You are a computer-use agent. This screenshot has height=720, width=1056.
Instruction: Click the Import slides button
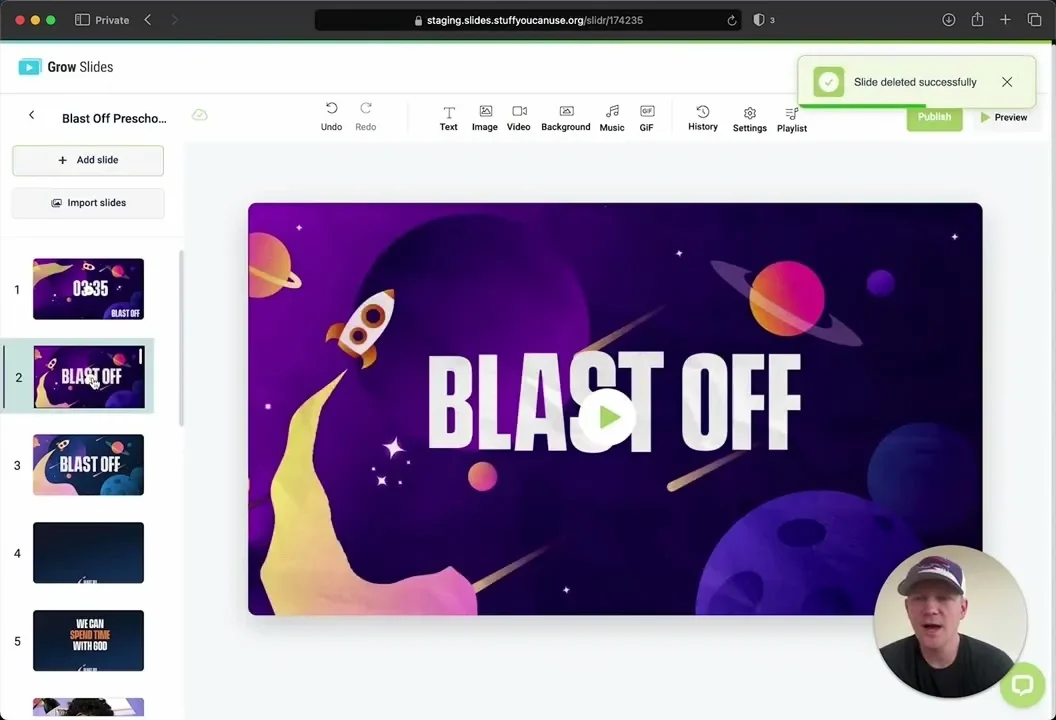pyautogui.click(x=88, y=203)
